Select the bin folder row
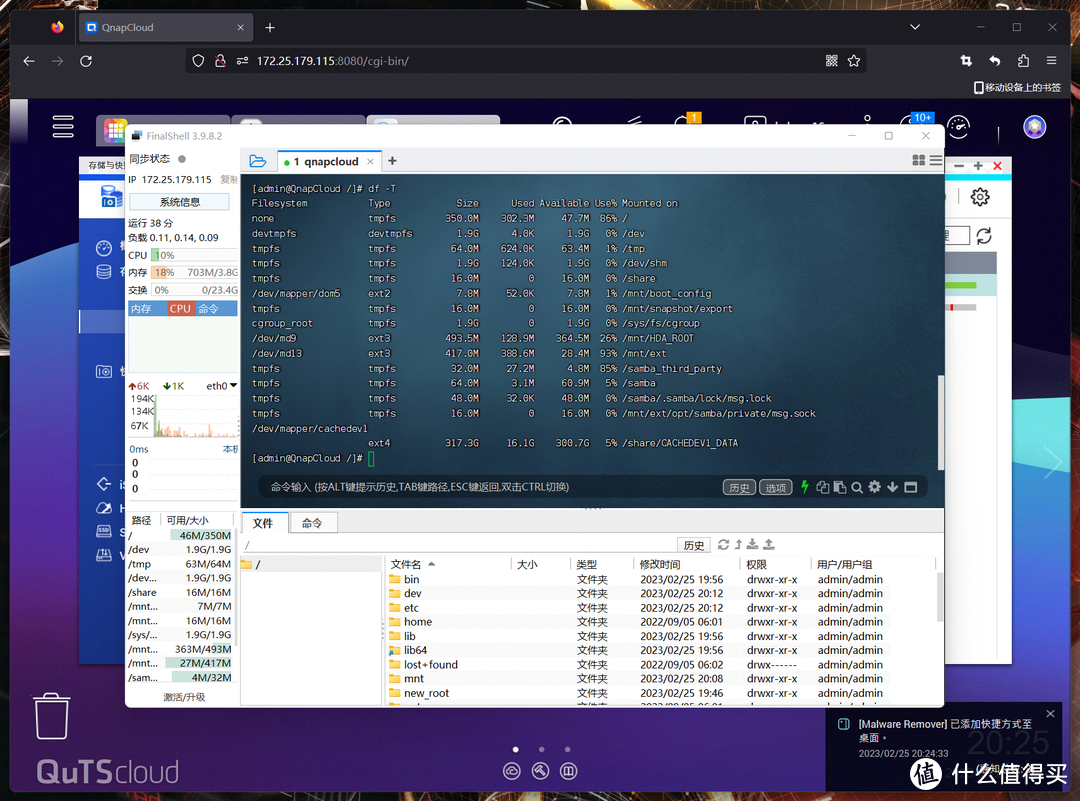The image size is (1080, 801). point(637,579)
